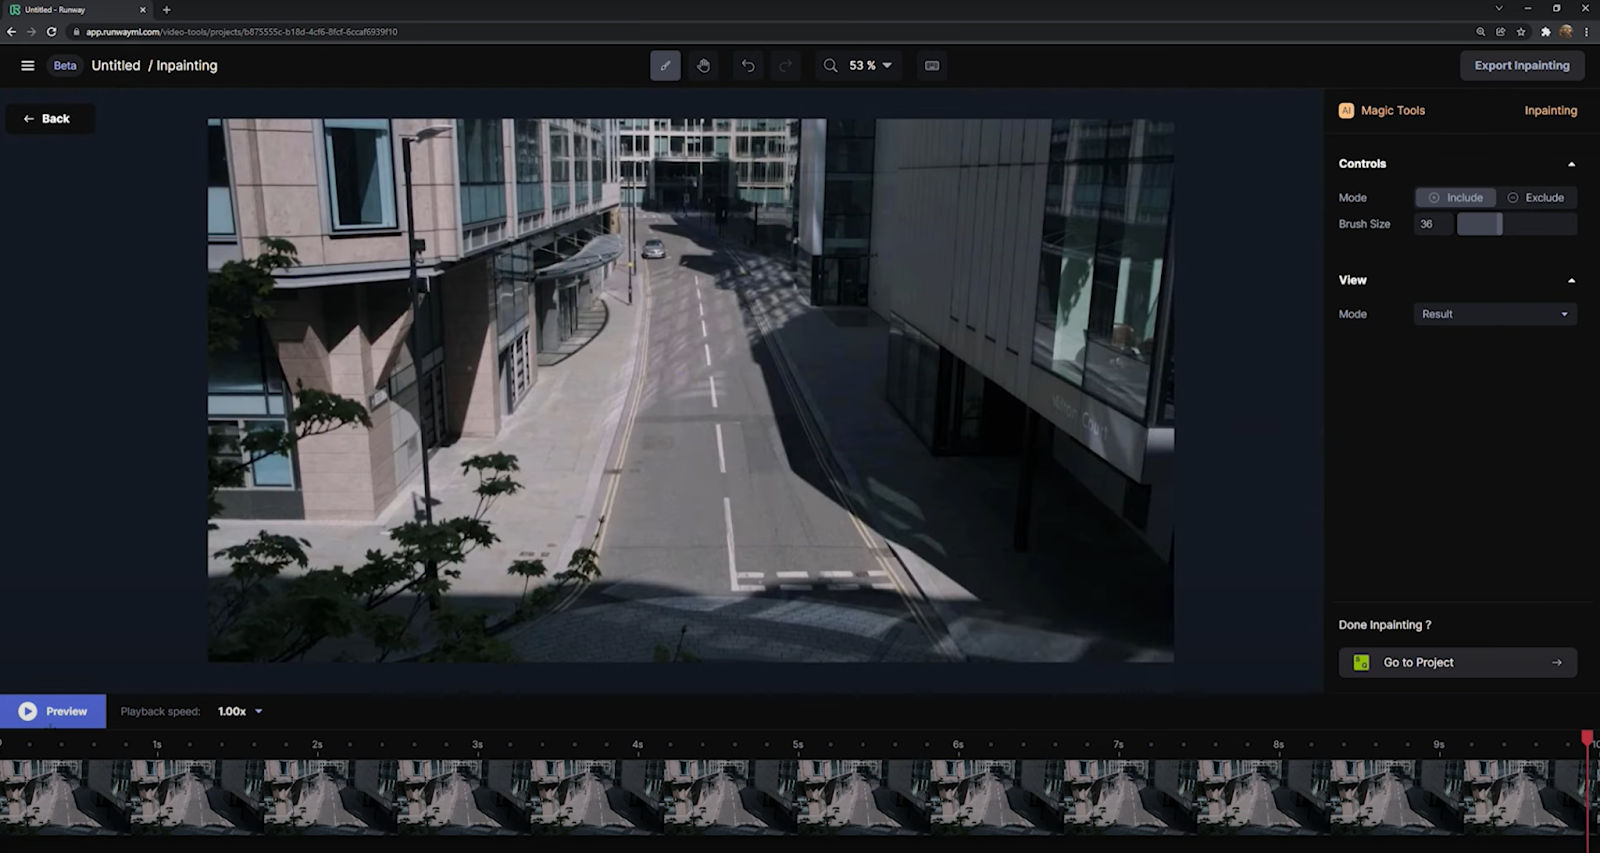Click the Beta badge
The height and width of the screenshot is (853, 1600).
[x=65, y=66]
